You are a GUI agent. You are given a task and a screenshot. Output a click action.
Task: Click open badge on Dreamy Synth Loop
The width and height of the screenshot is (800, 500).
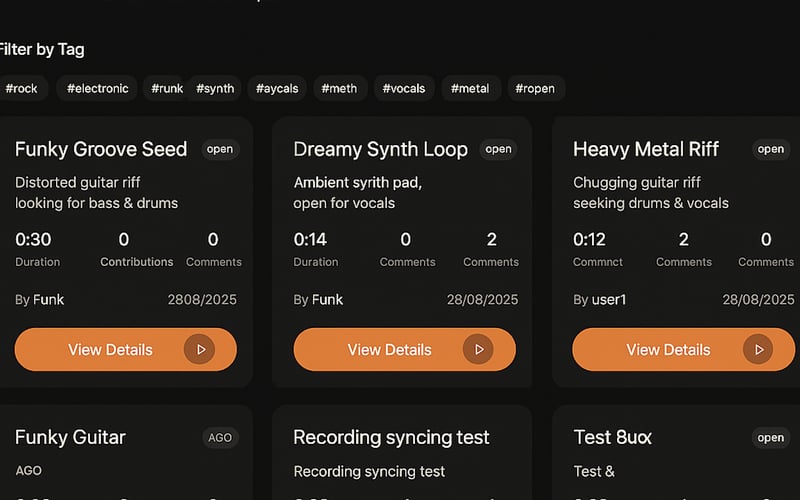click(498, 149)
